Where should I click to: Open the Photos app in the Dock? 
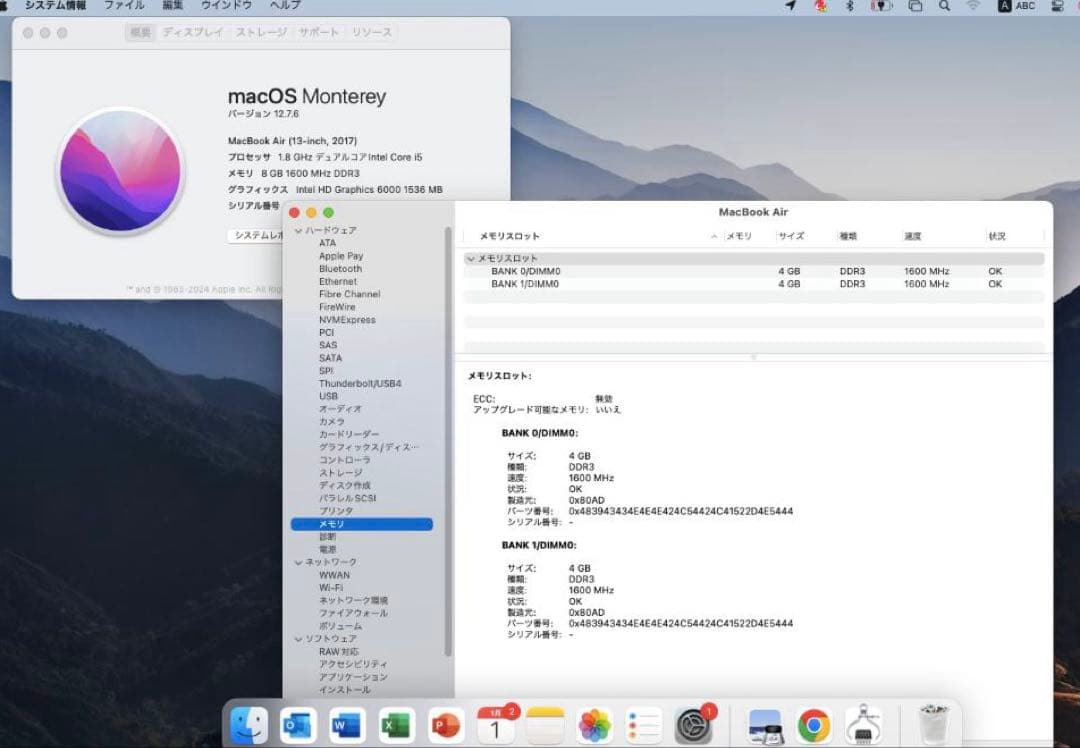(x=594, y=725)
